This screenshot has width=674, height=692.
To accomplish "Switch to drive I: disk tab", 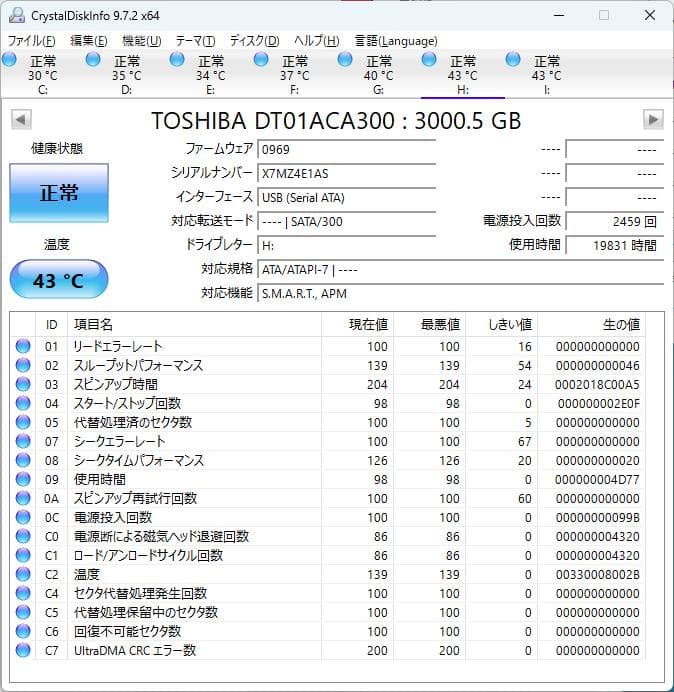I will [546, 74].
